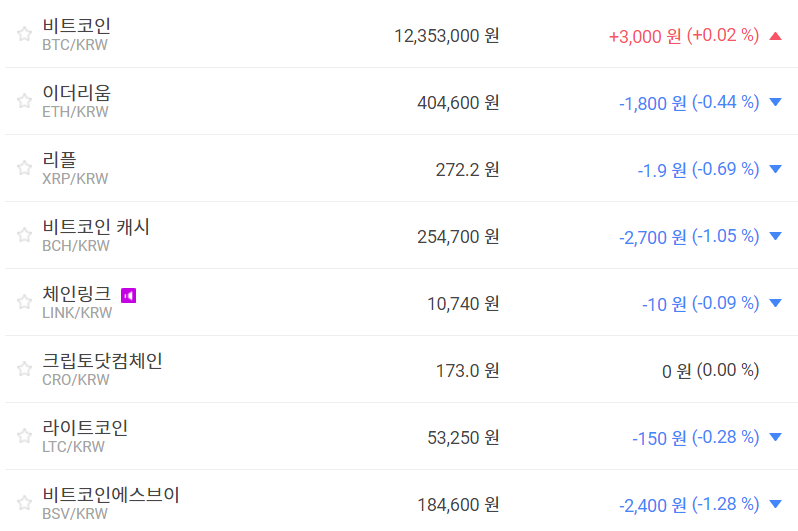Add 비트코인 캐시 to favorites via star
This screenshot has width=798, height=531.
click(x=24, y=235)
